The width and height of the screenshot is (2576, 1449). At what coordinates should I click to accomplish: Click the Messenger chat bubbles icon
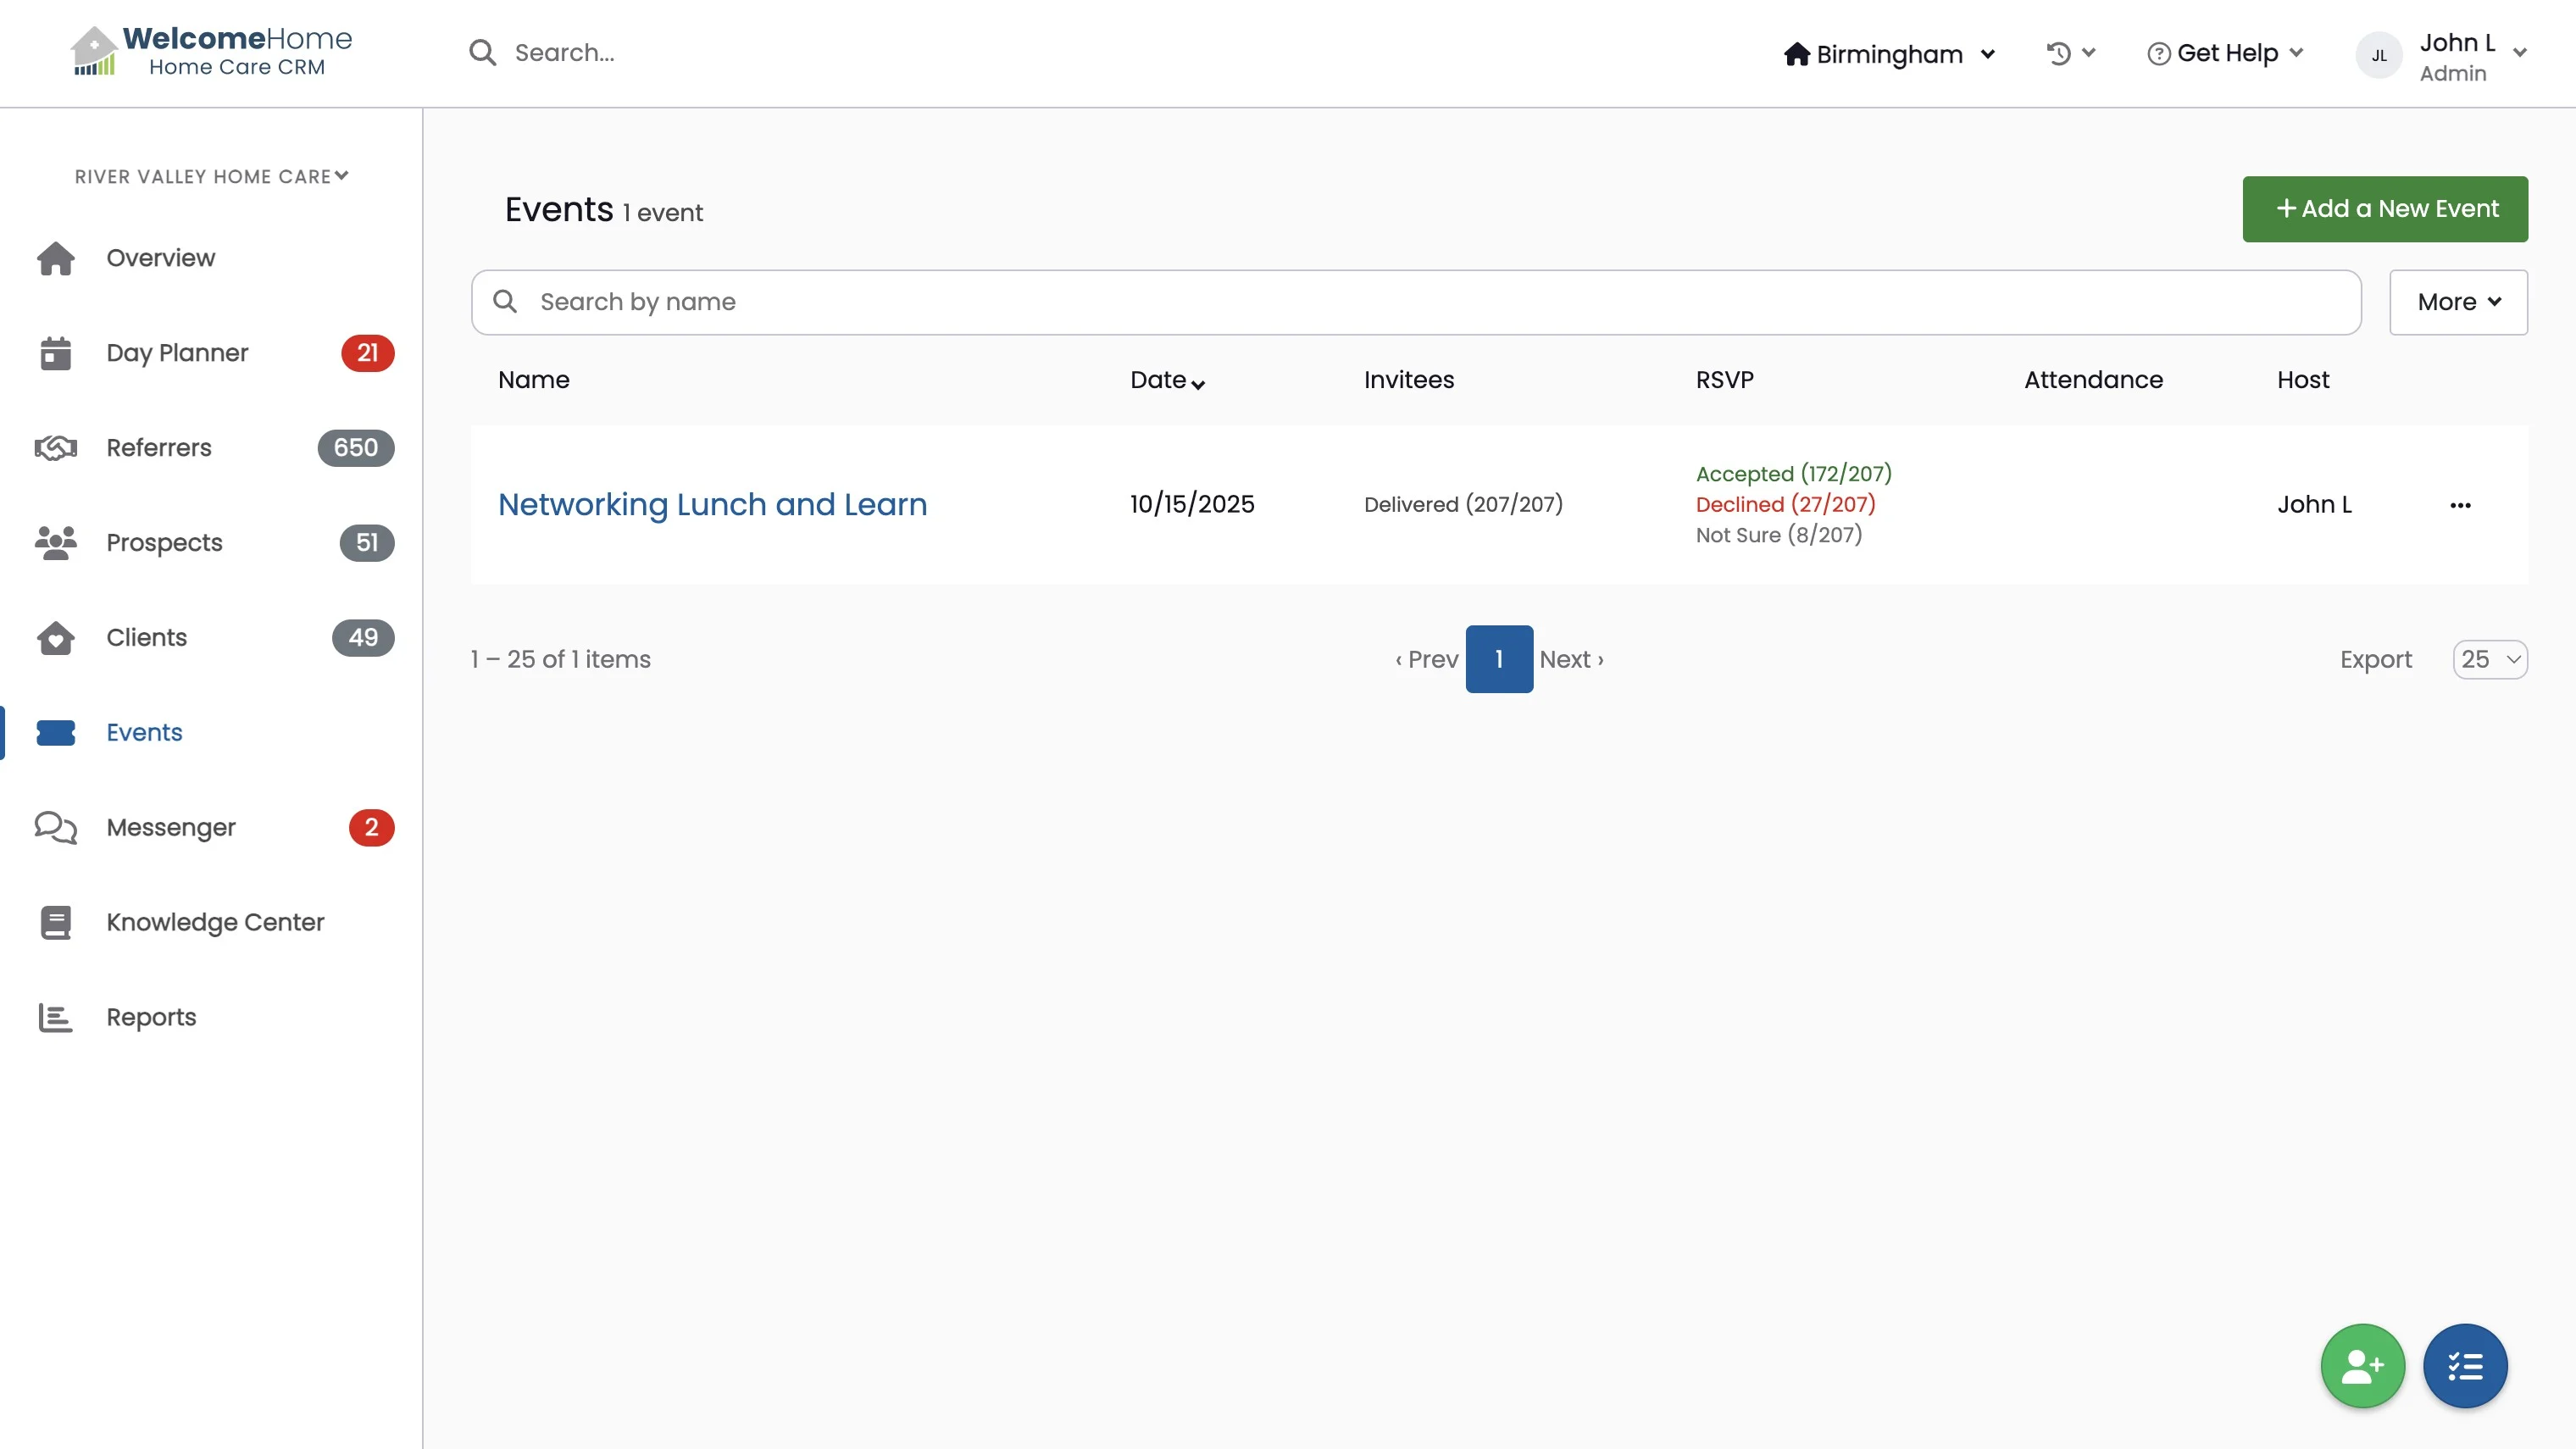[56, 828]
